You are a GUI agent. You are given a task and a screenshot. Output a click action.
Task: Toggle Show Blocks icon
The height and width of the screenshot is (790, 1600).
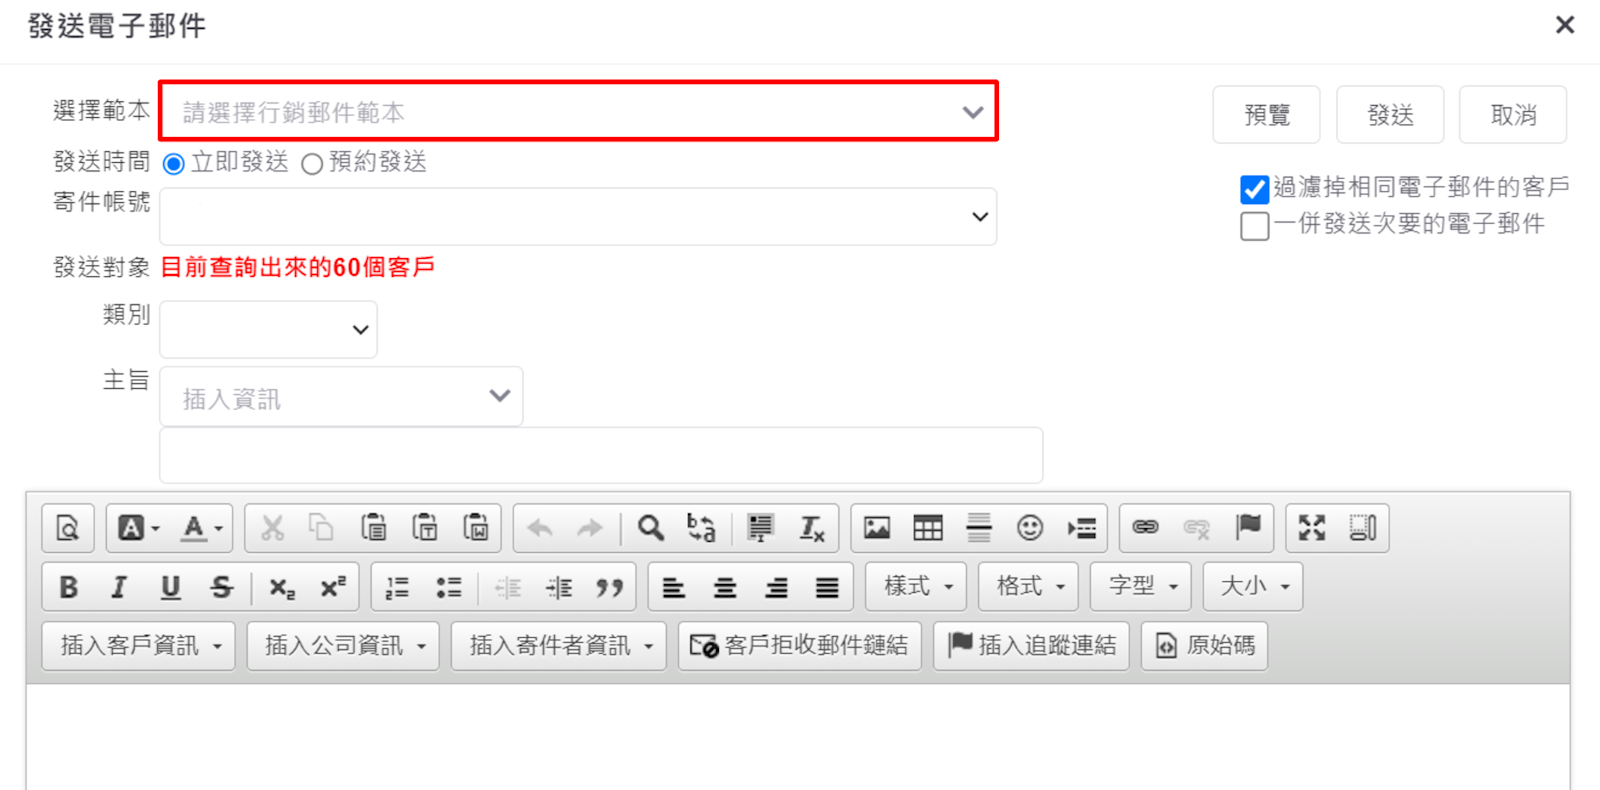tap(1363, 528)
